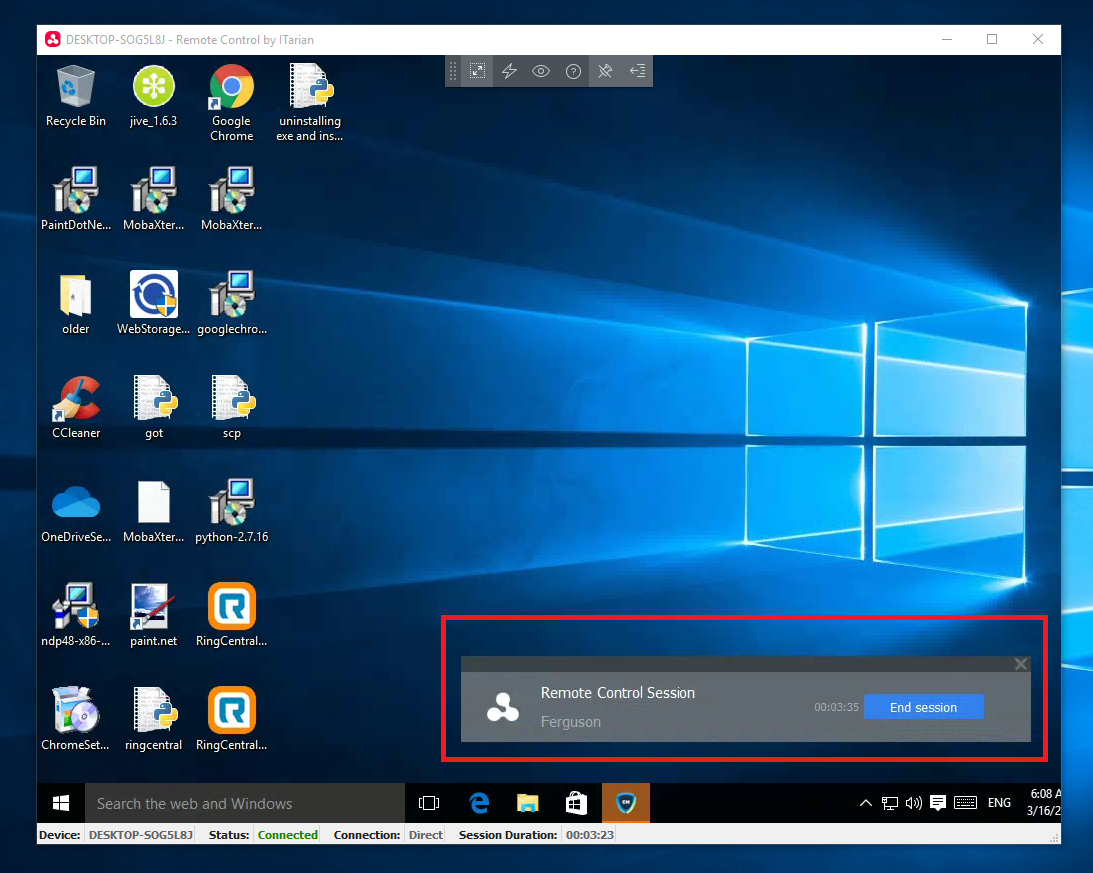
Task: Open File Explorer from the taskbar
Action: [528, 803]
